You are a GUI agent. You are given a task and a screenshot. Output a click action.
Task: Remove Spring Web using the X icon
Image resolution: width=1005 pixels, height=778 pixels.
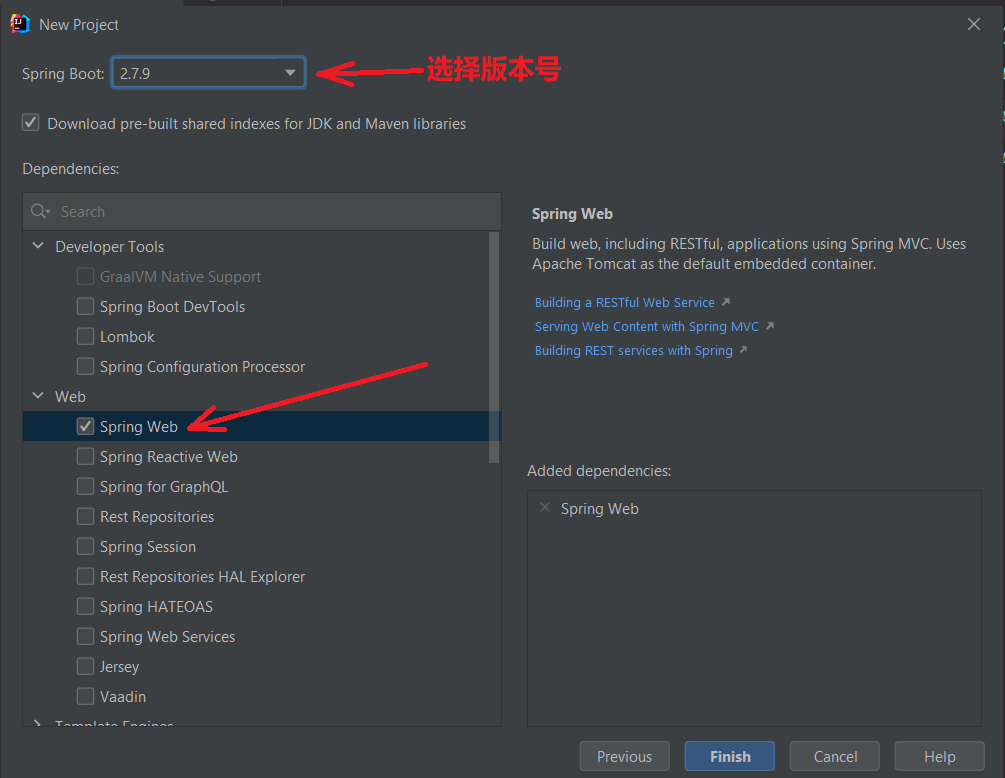tap(545, 508)
